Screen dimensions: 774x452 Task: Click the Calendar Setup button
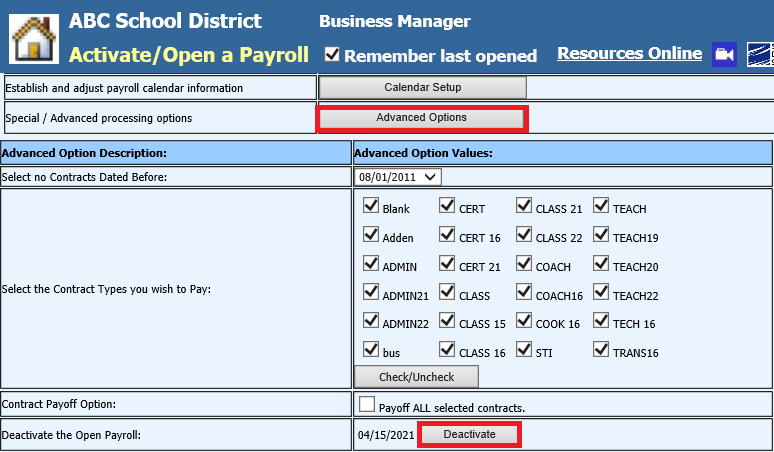click(x=422, y=88)
